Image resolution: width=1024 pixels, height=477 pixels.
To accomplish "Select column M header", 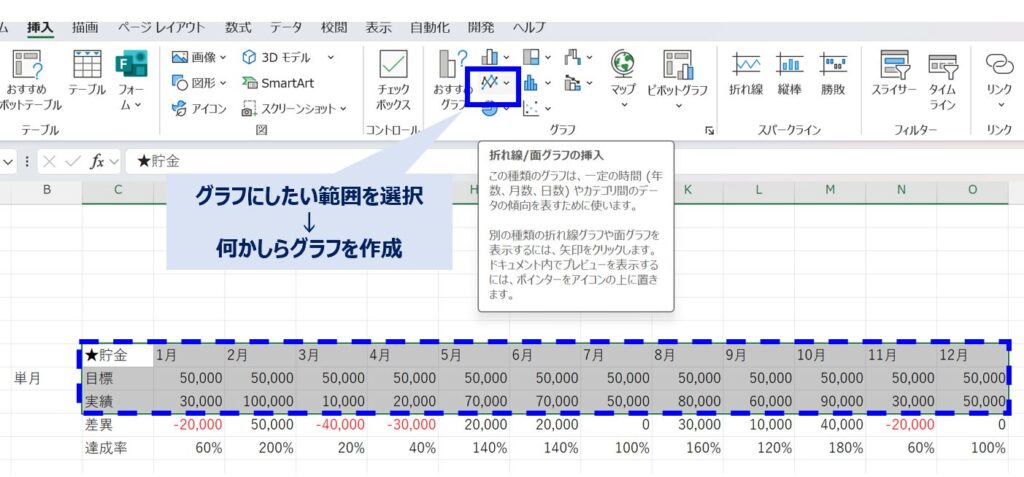I will click(x=830, y=190).
